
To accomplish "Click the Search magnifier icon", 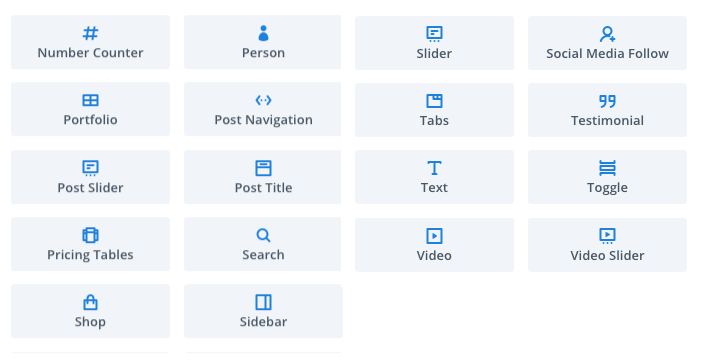I will pos(263,235).
